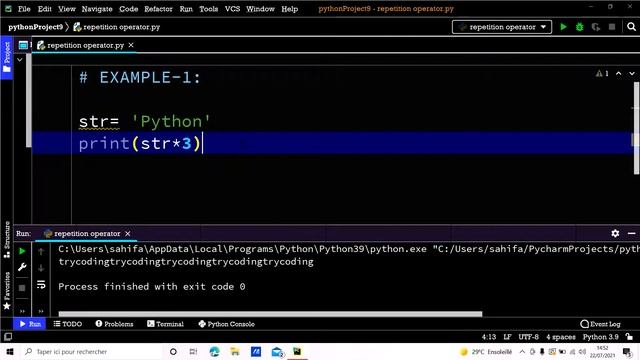This screenshot has height=360, width=640.
Task: Toggle tool window bars icon bottom-left
Action: pyautogui.click(x=8, y=337)
